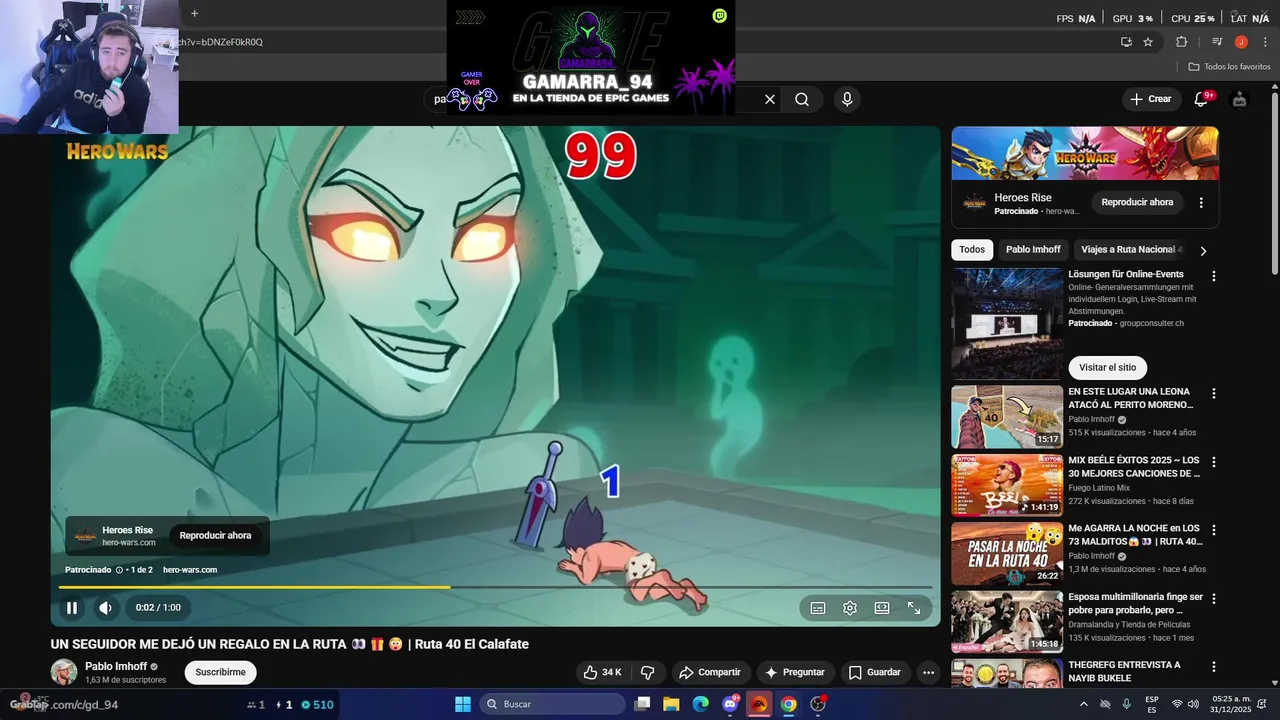
Task: Open File Explorer from taskbar
Action: [x=672, y=704]
